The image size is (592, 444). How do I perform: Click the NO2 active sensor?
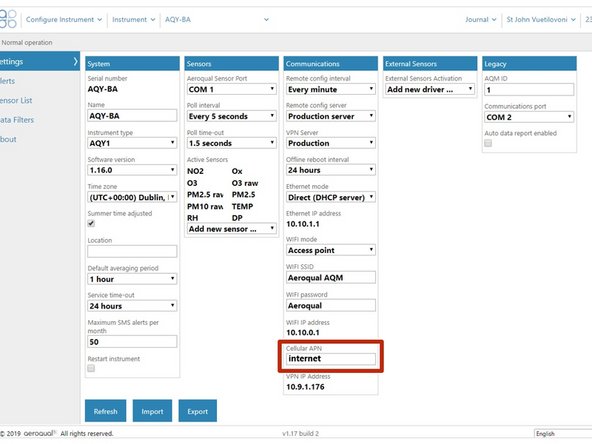[x=196, y=171]
